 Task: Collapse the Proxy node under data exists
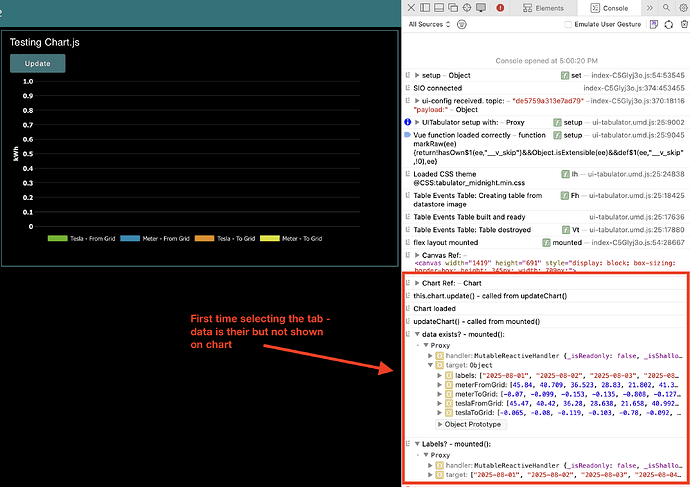(426, 345)
